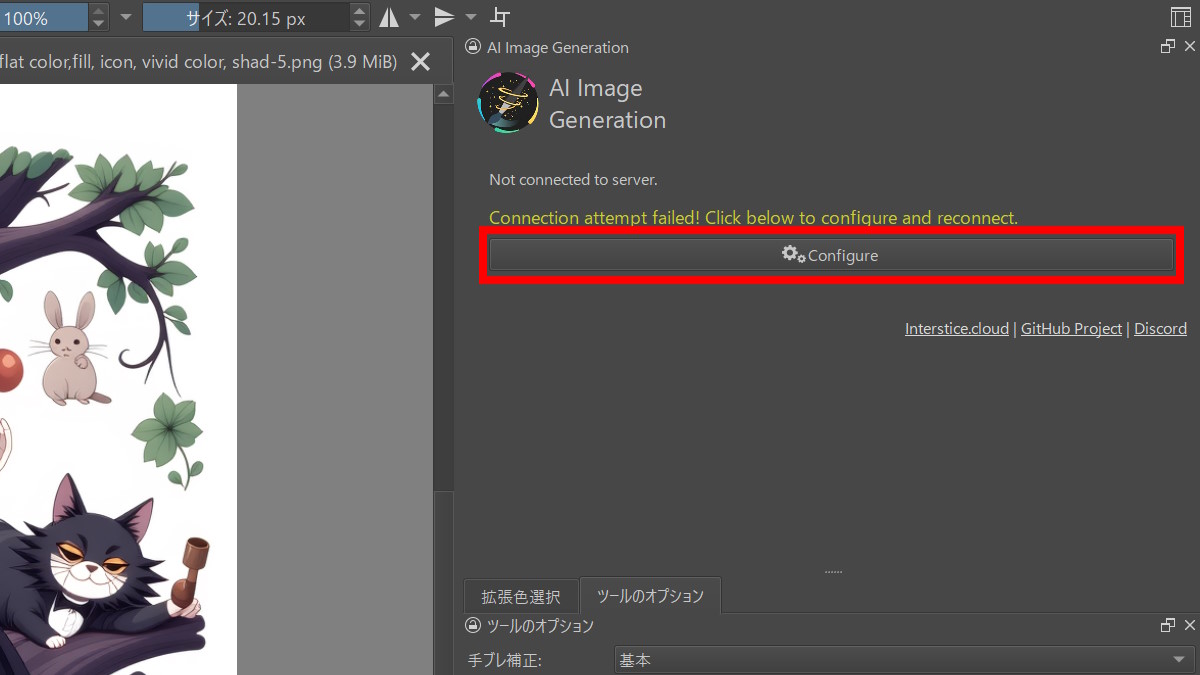Decrease the 100% value with the down arrow
The image size is (1200, 675).
[98, 24]
